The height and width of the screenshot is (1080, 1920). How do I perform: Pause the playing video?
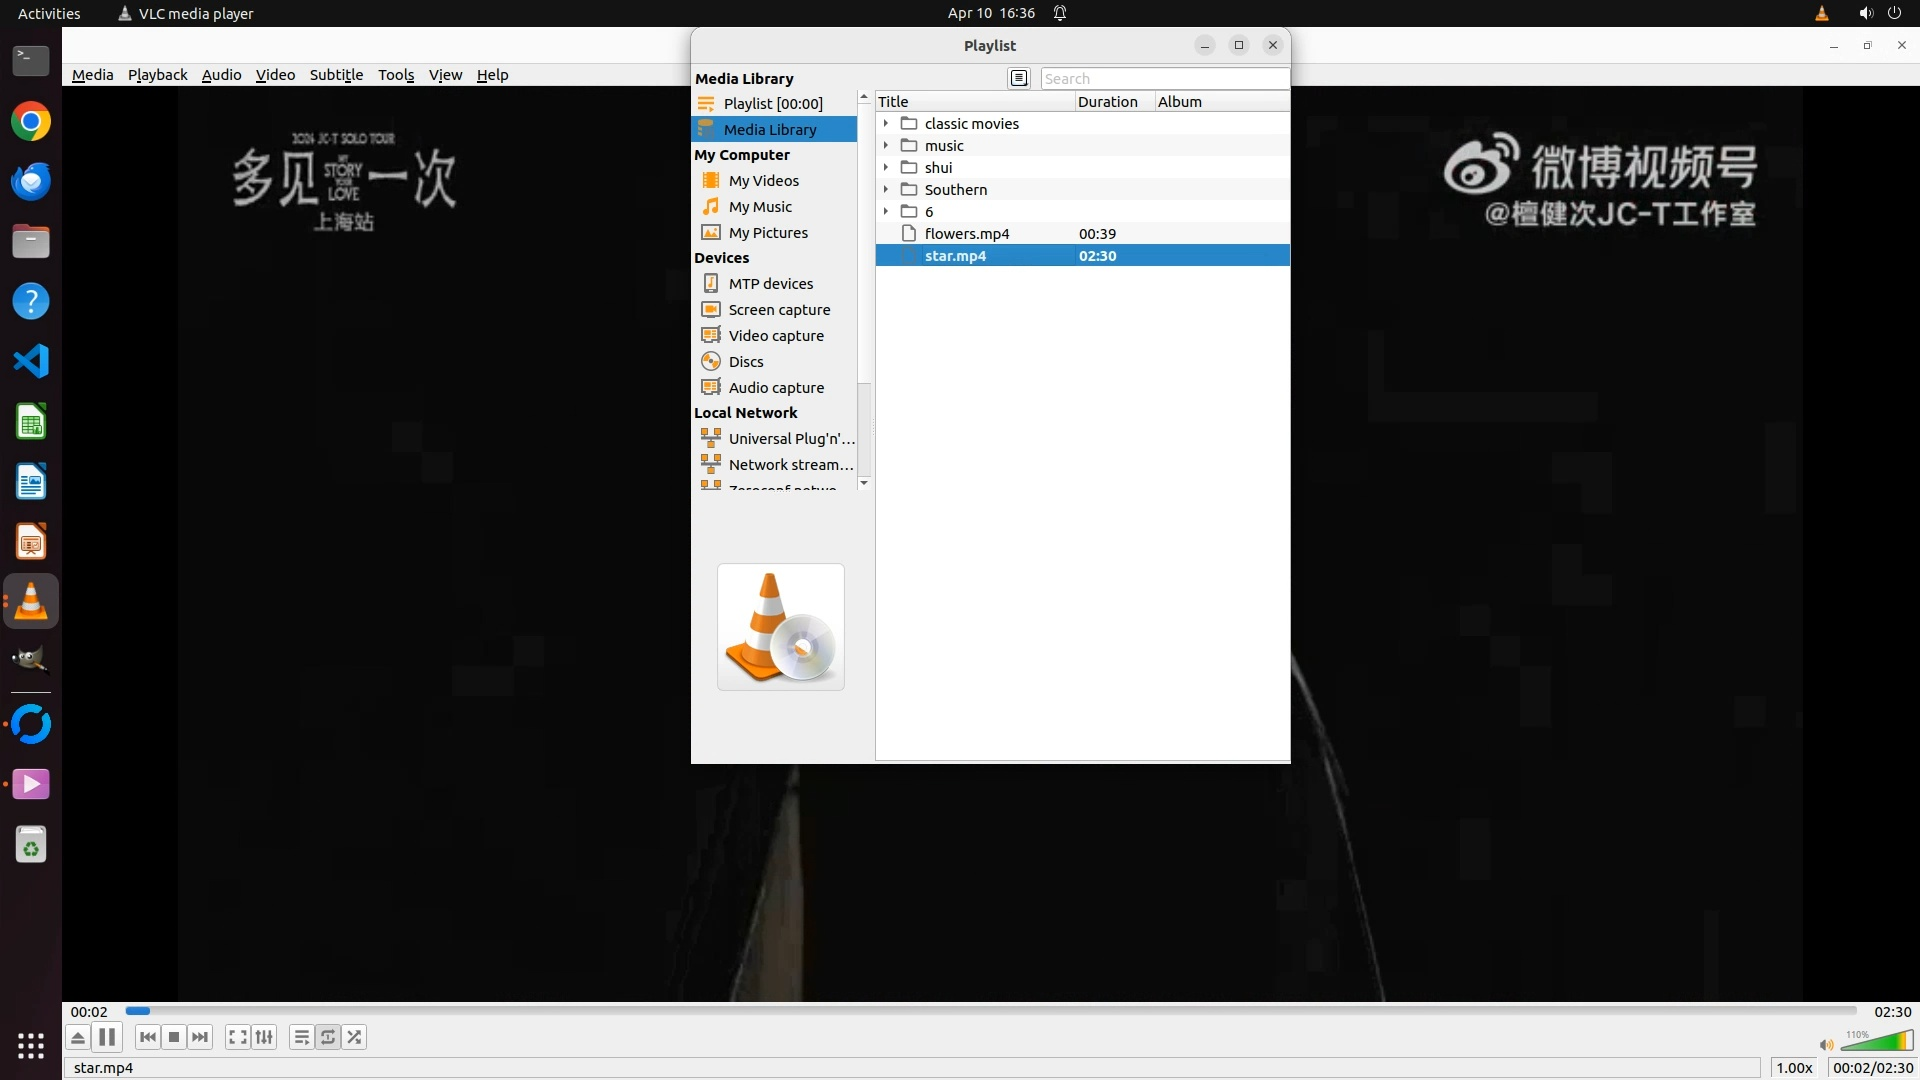pyautogui.click(x=107, y=1037)
